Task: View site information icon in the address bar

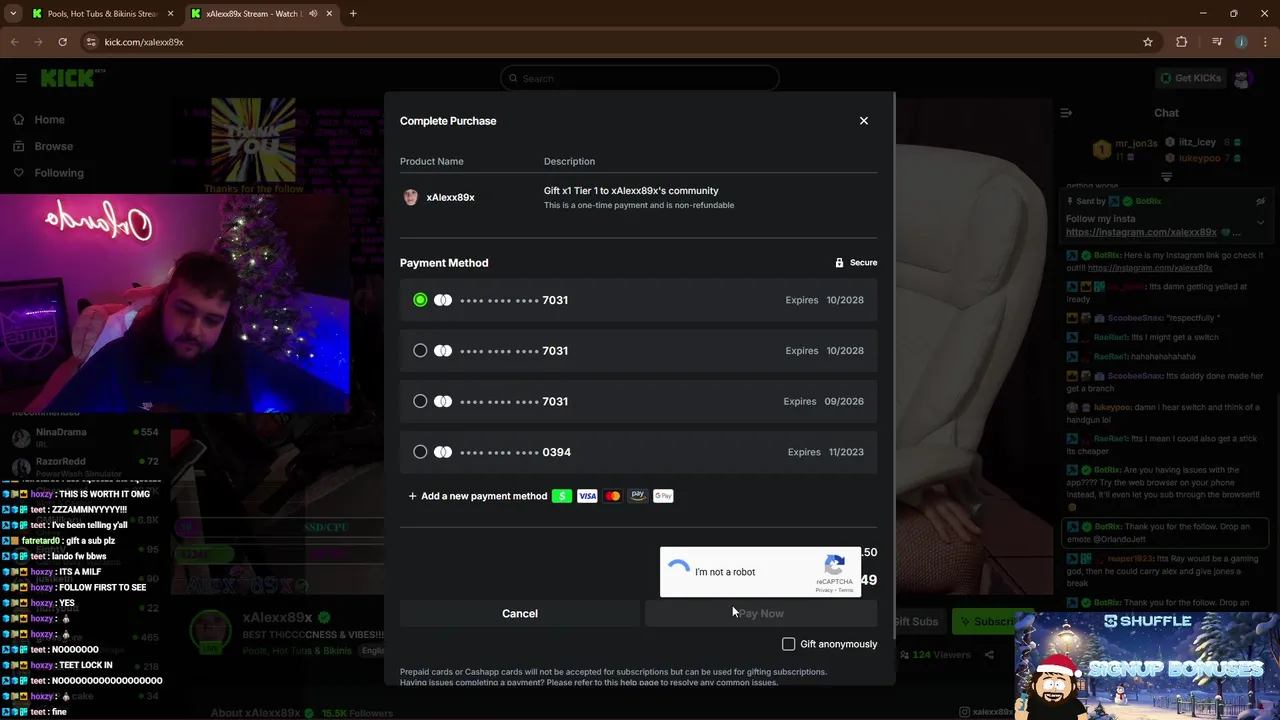Action: point(91,42)
